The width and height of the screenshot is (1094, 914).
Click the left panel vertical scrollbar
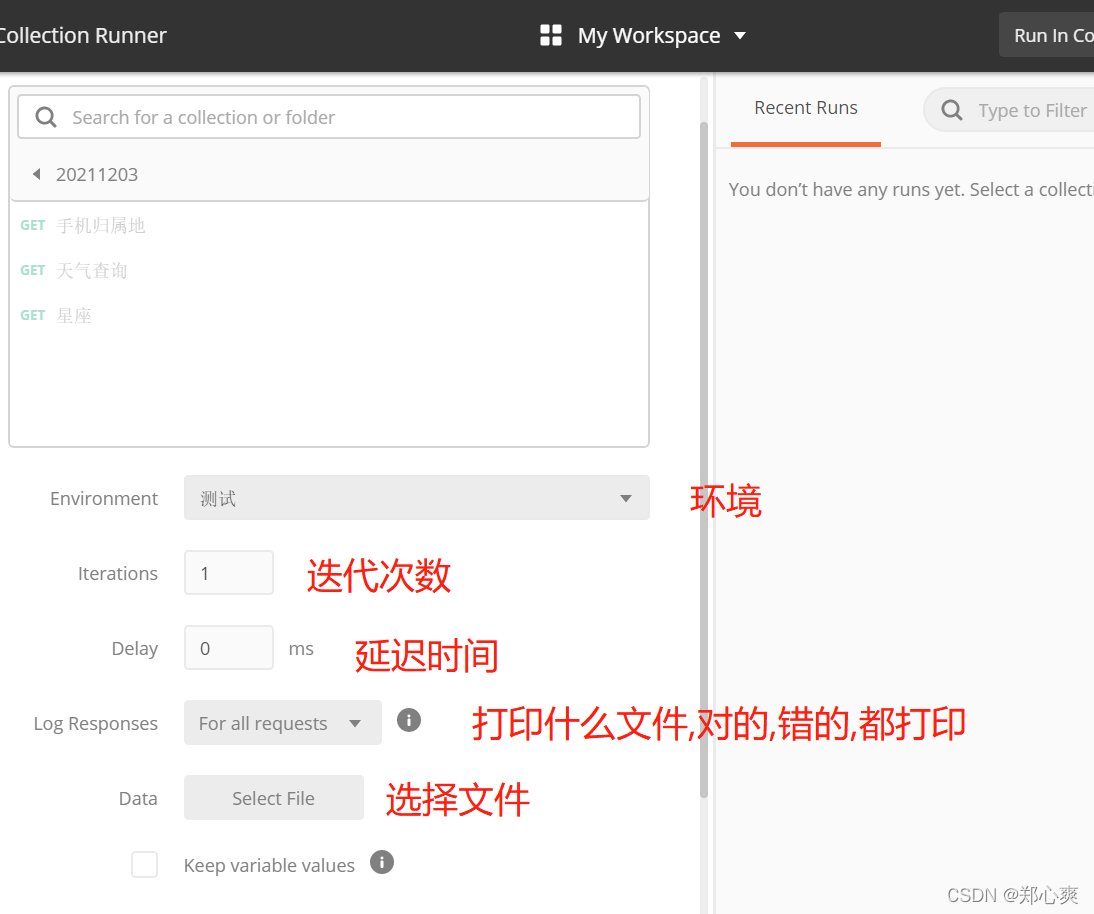coord(704,459)
